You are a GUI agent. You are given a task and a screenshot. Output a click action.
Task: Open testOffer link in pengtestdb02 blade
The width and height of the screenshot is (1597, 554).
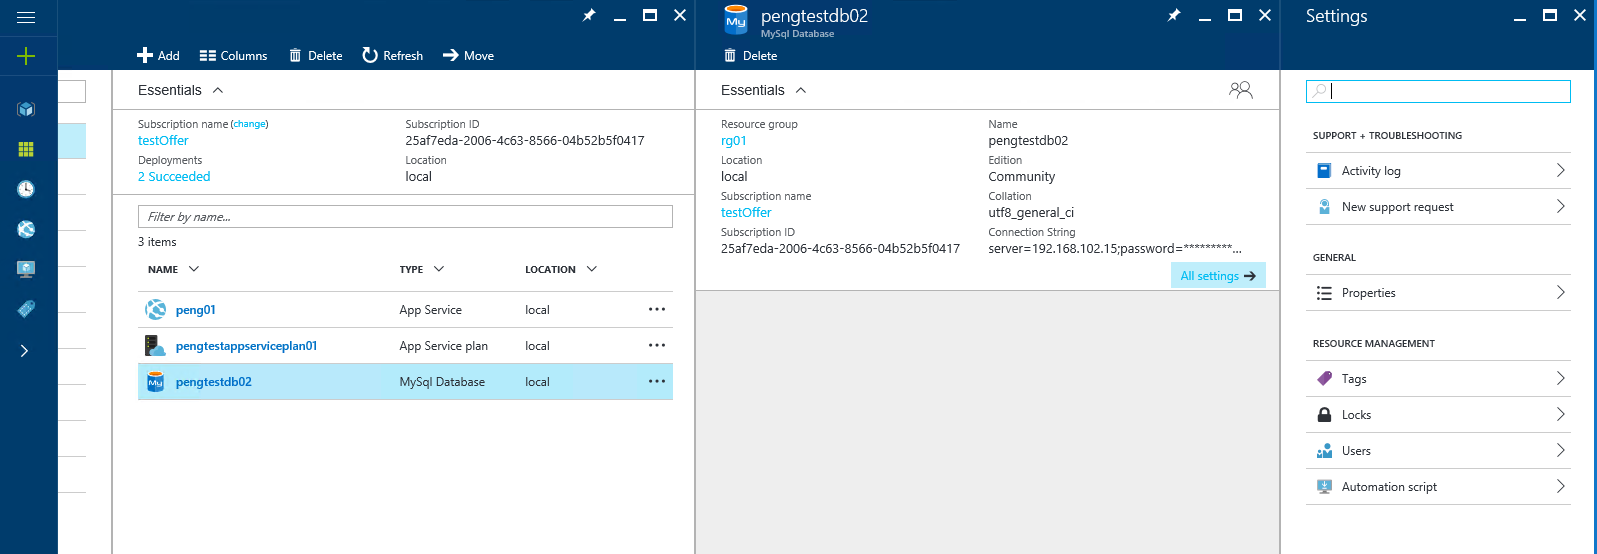[x=746, y=213]
